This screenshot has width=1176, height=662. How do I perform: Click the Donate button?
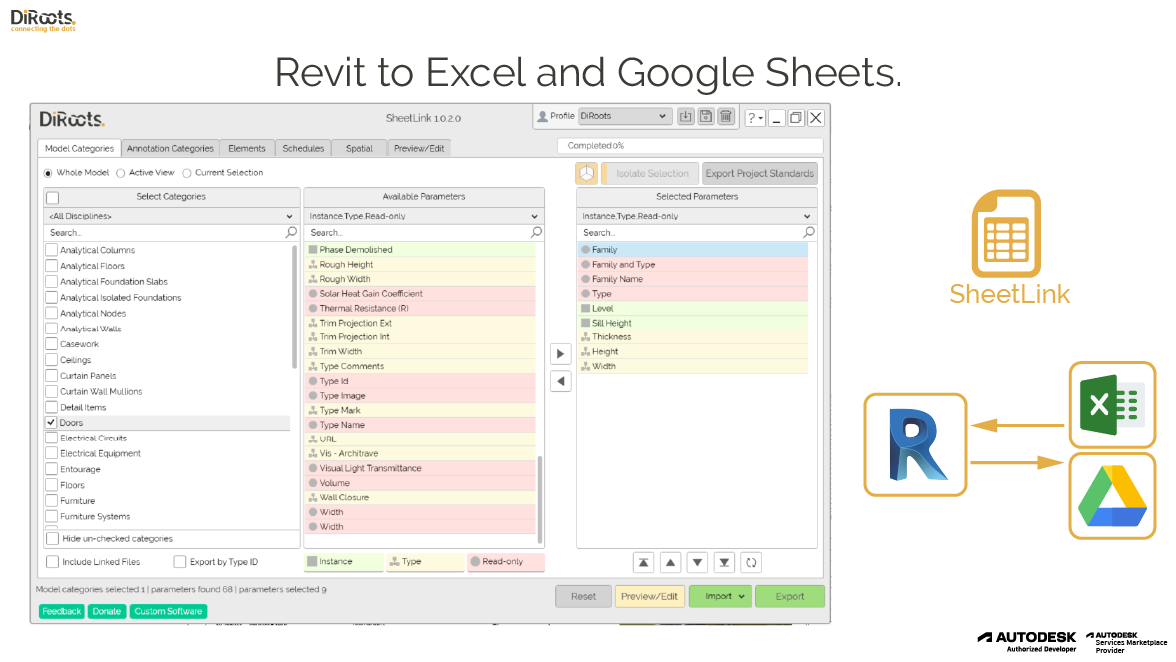pyautogui.click(x=106, y=612)
